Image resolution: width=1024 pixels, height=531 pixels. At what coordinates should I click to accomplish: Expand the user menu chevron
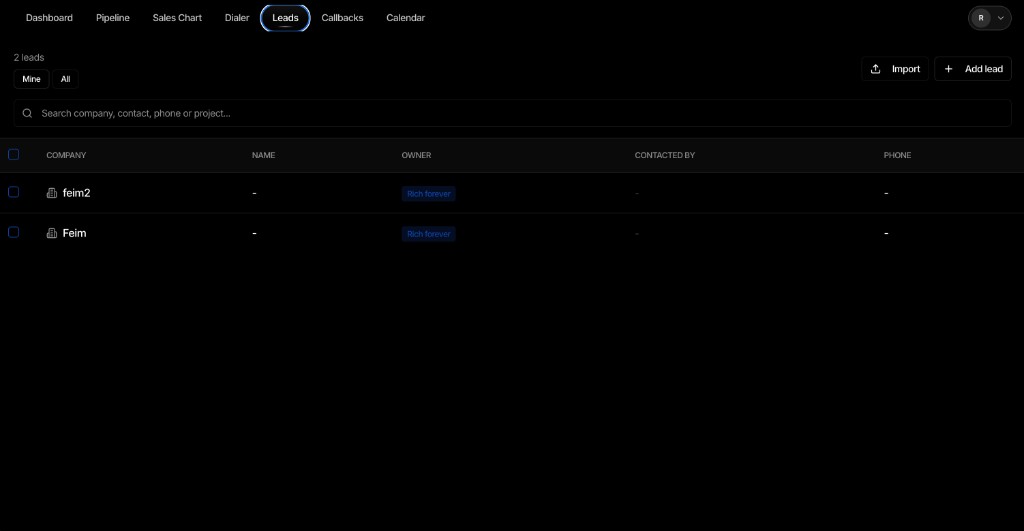click(x=1000, y=18)
